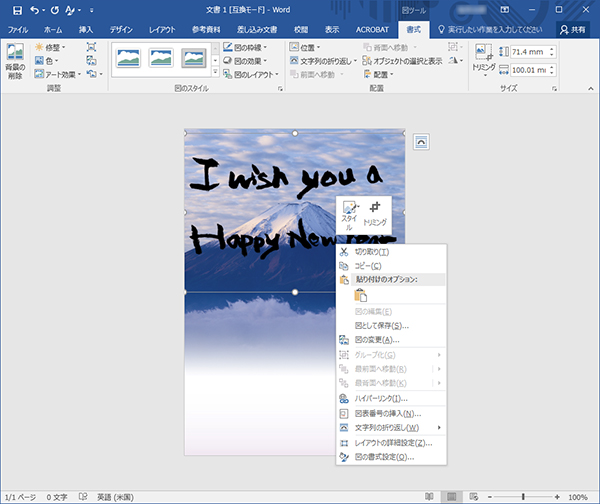Open the 図の効果 dropdown in ribbon
600x504 pixels.
click(x=247, y=60)
